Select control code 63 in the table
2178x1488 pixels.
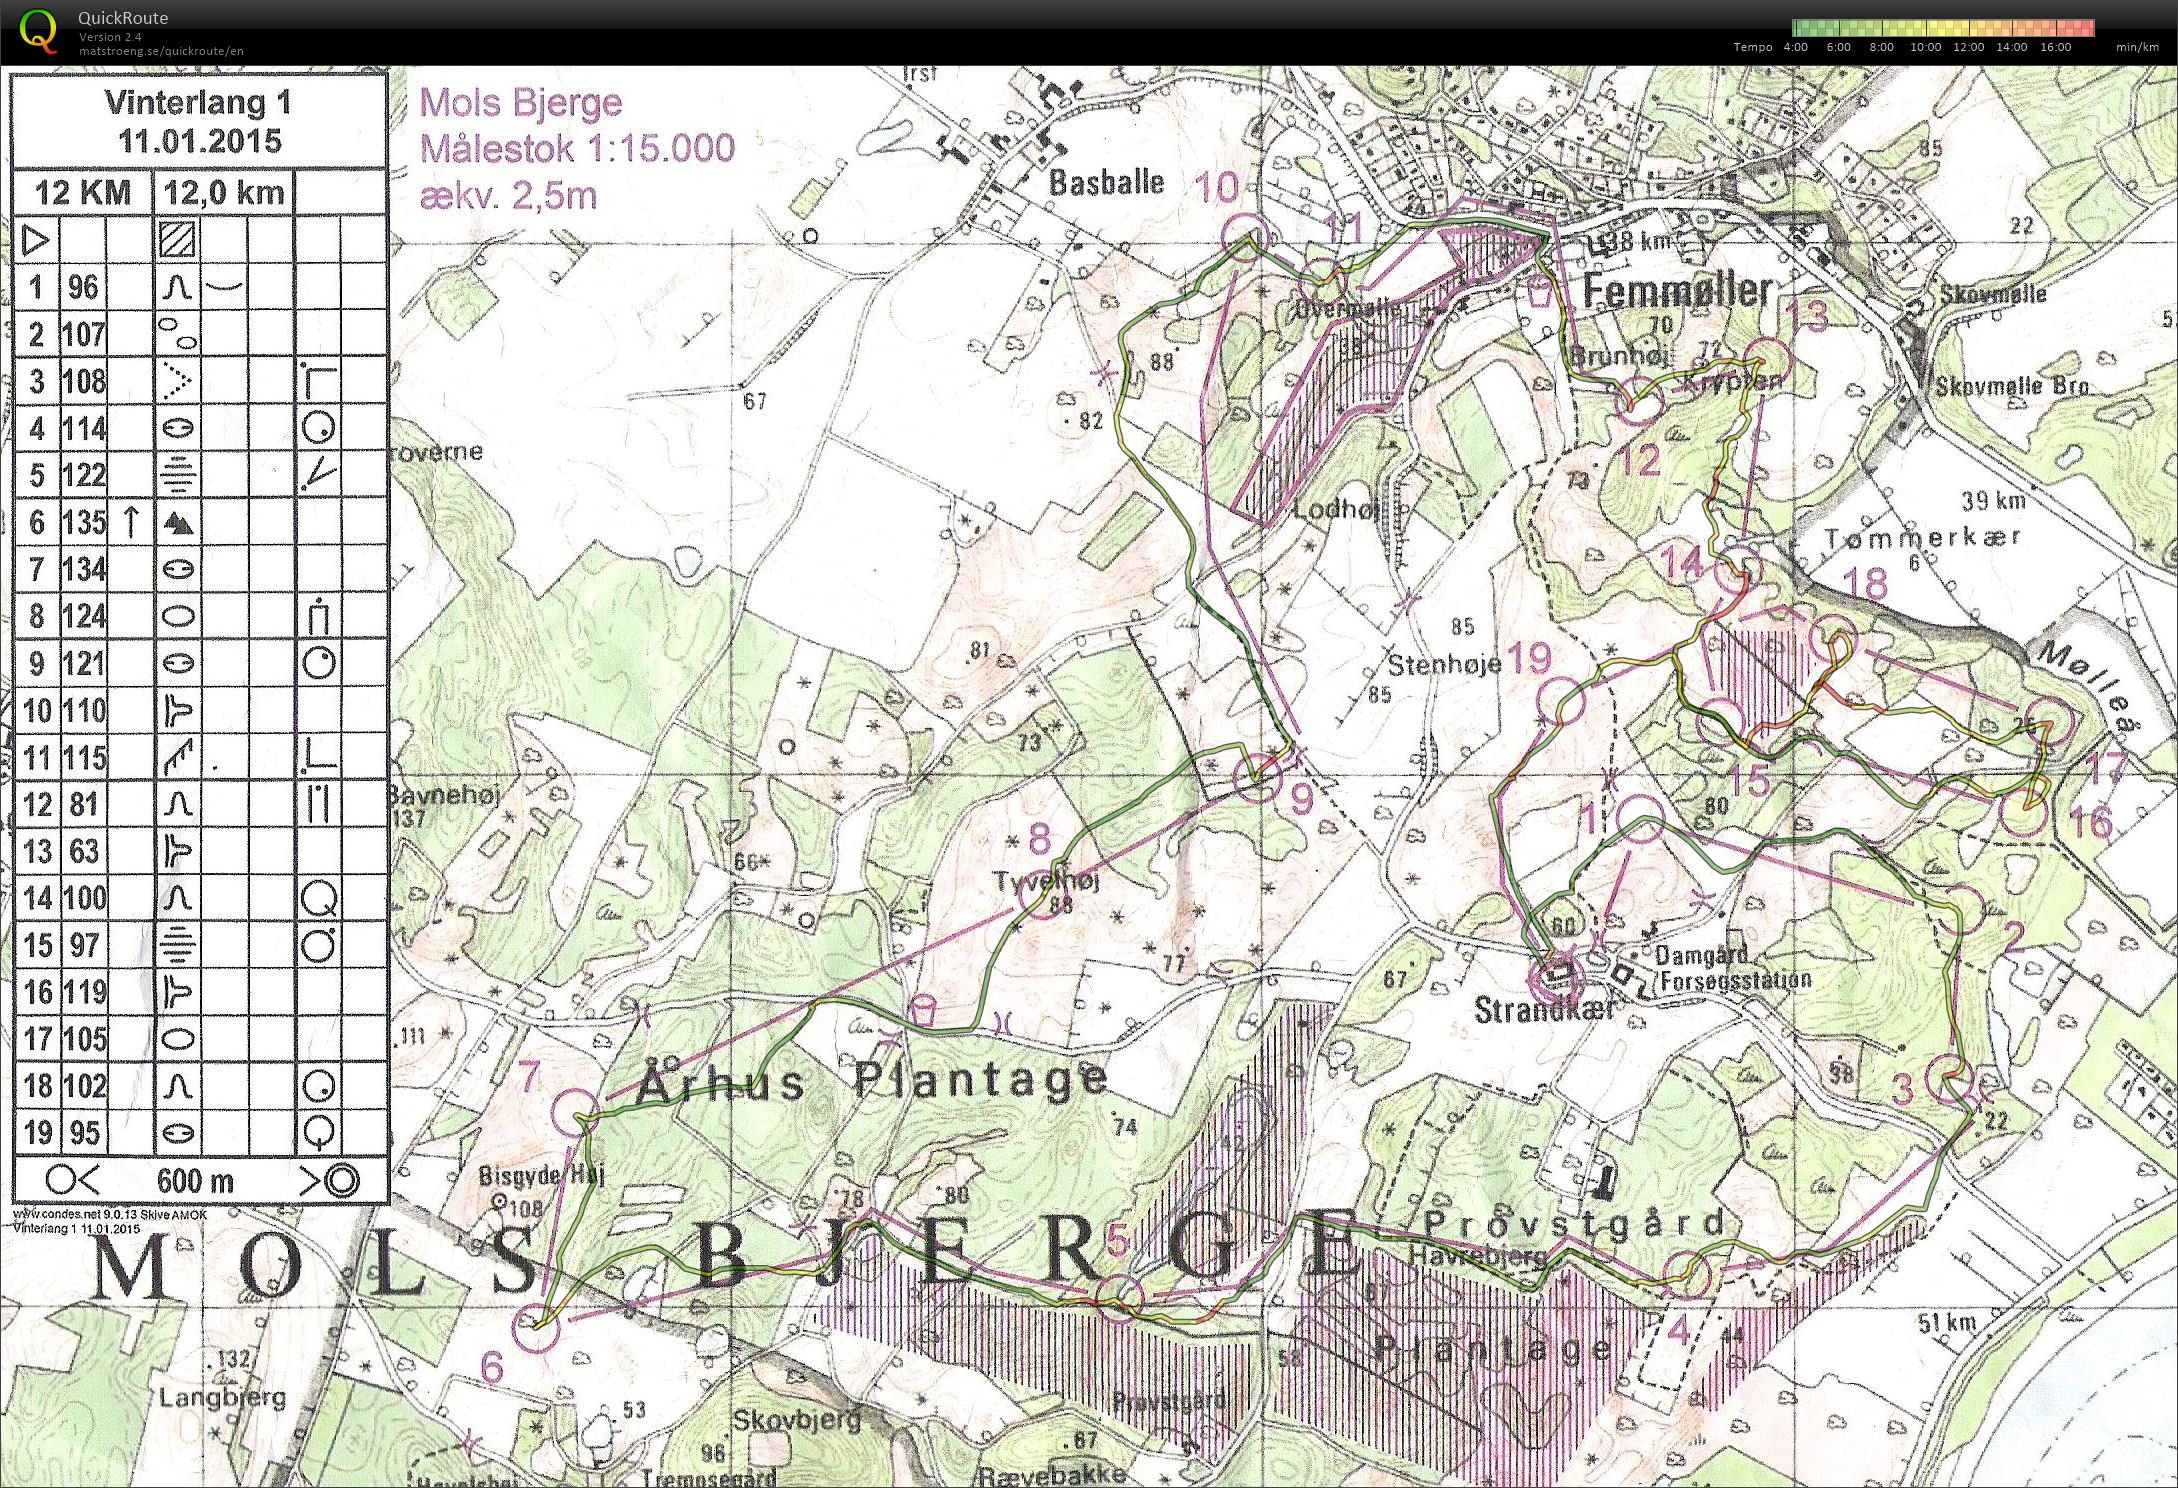[83, 851]
